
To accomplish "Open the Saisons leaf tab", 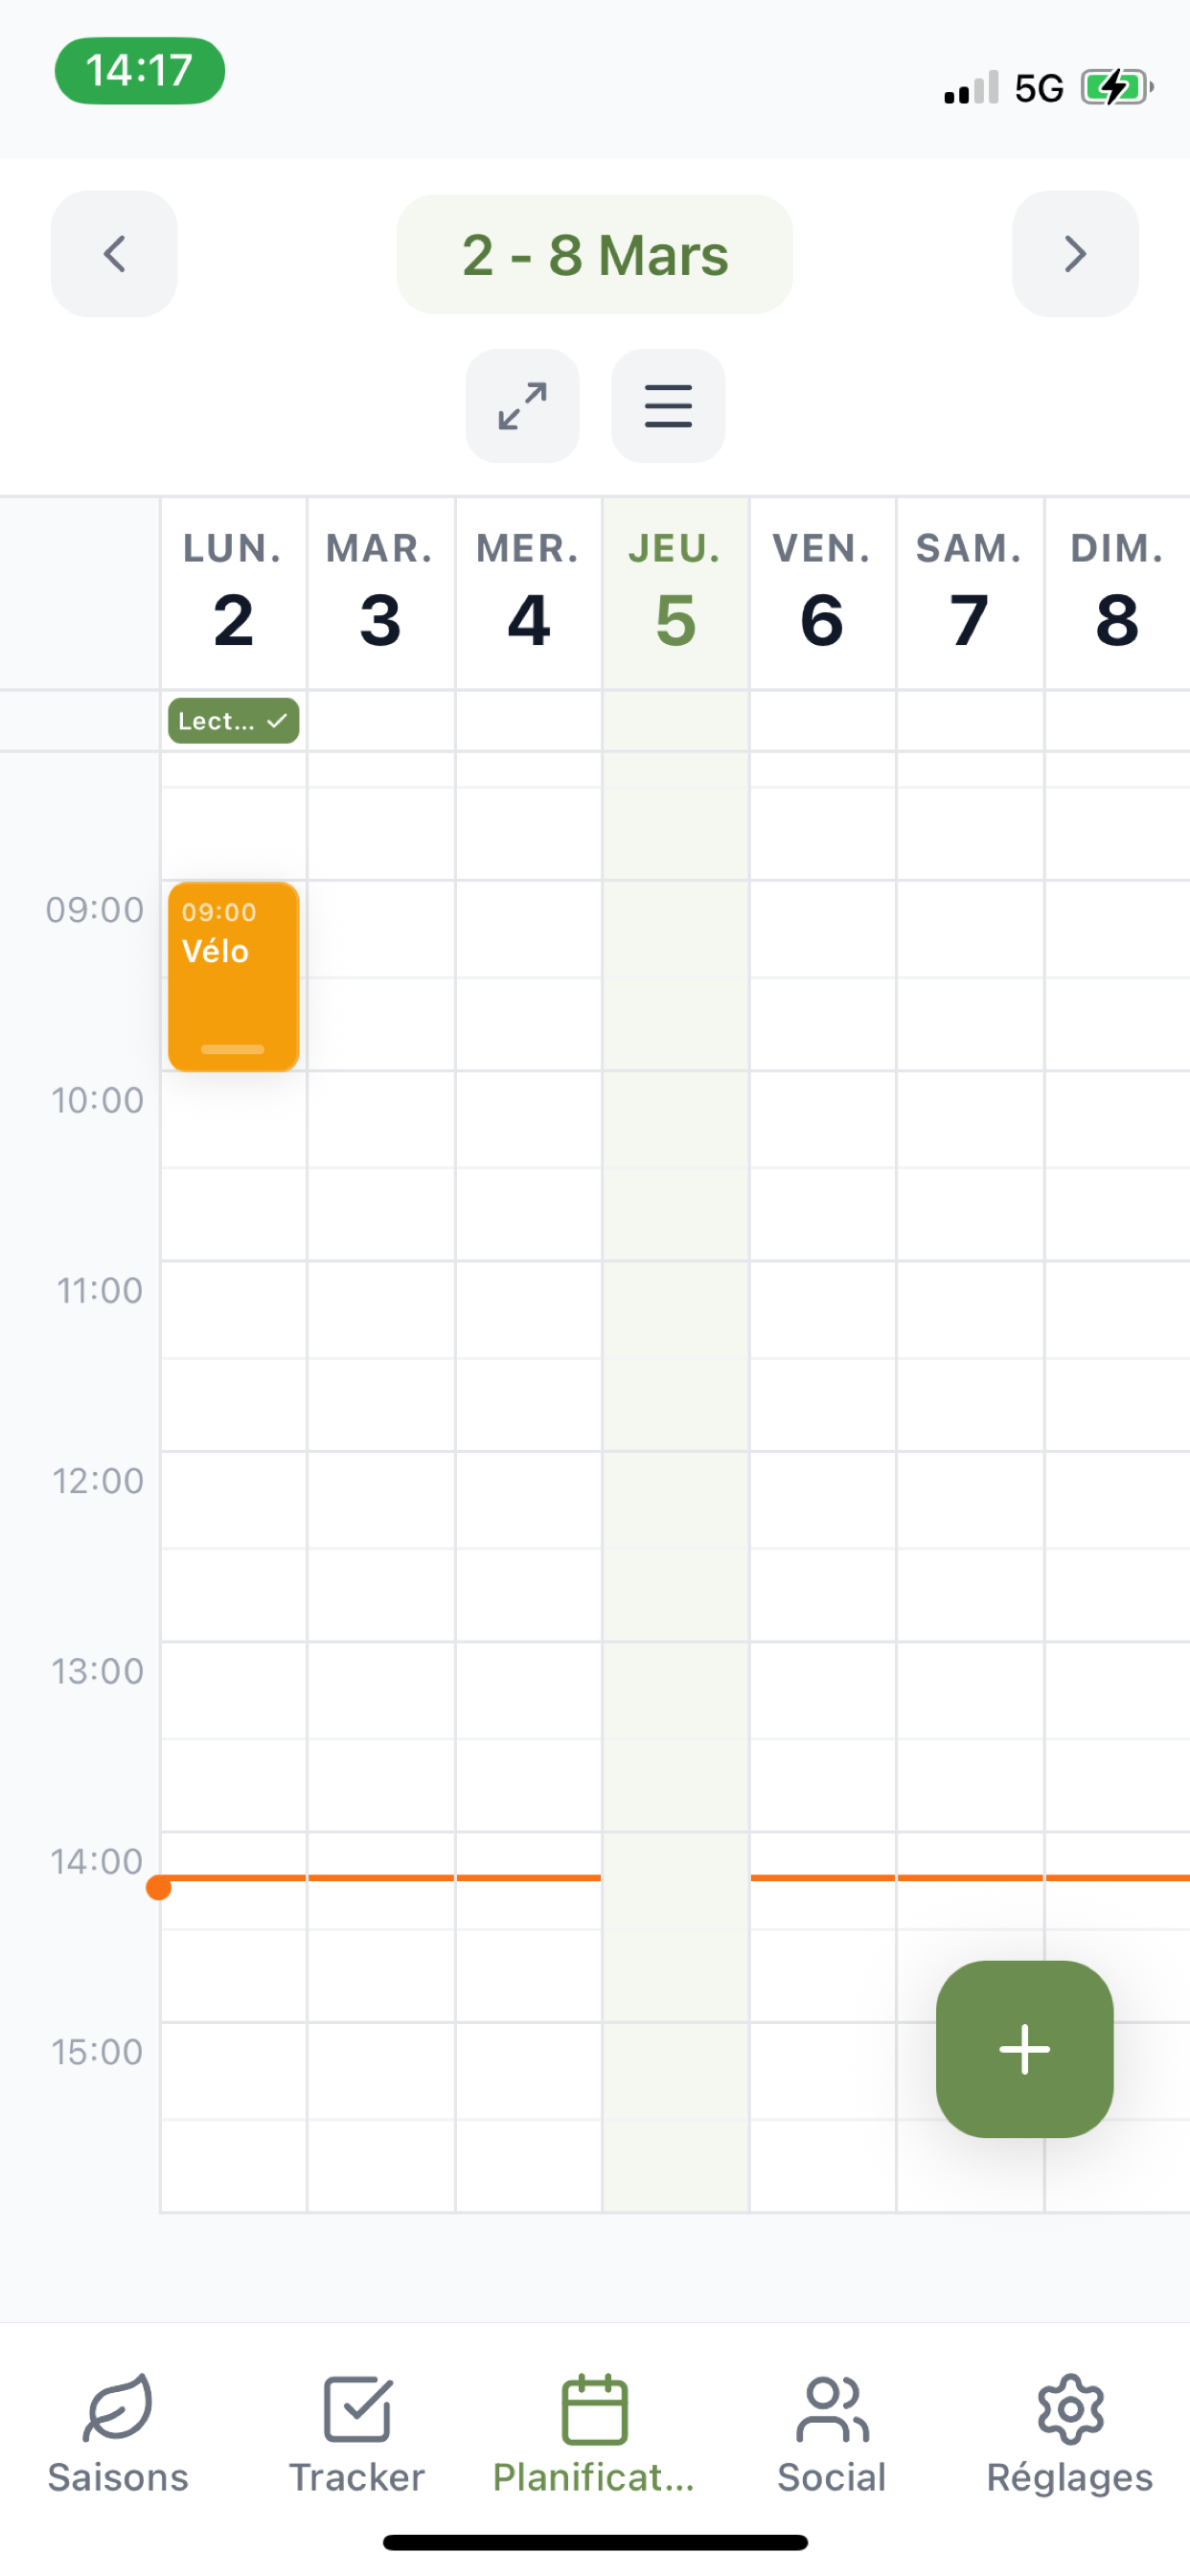I will coord(118,2434).
